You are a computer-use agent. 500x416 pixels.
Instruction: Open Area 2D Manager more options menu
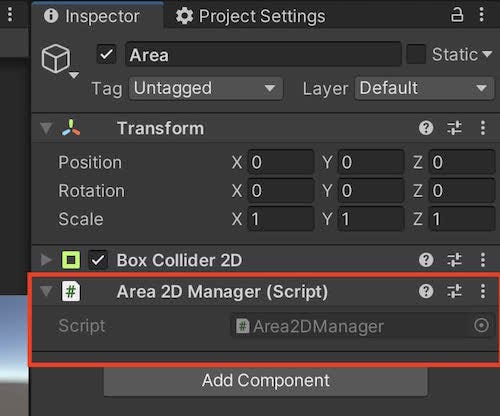[x=483, y=291]
